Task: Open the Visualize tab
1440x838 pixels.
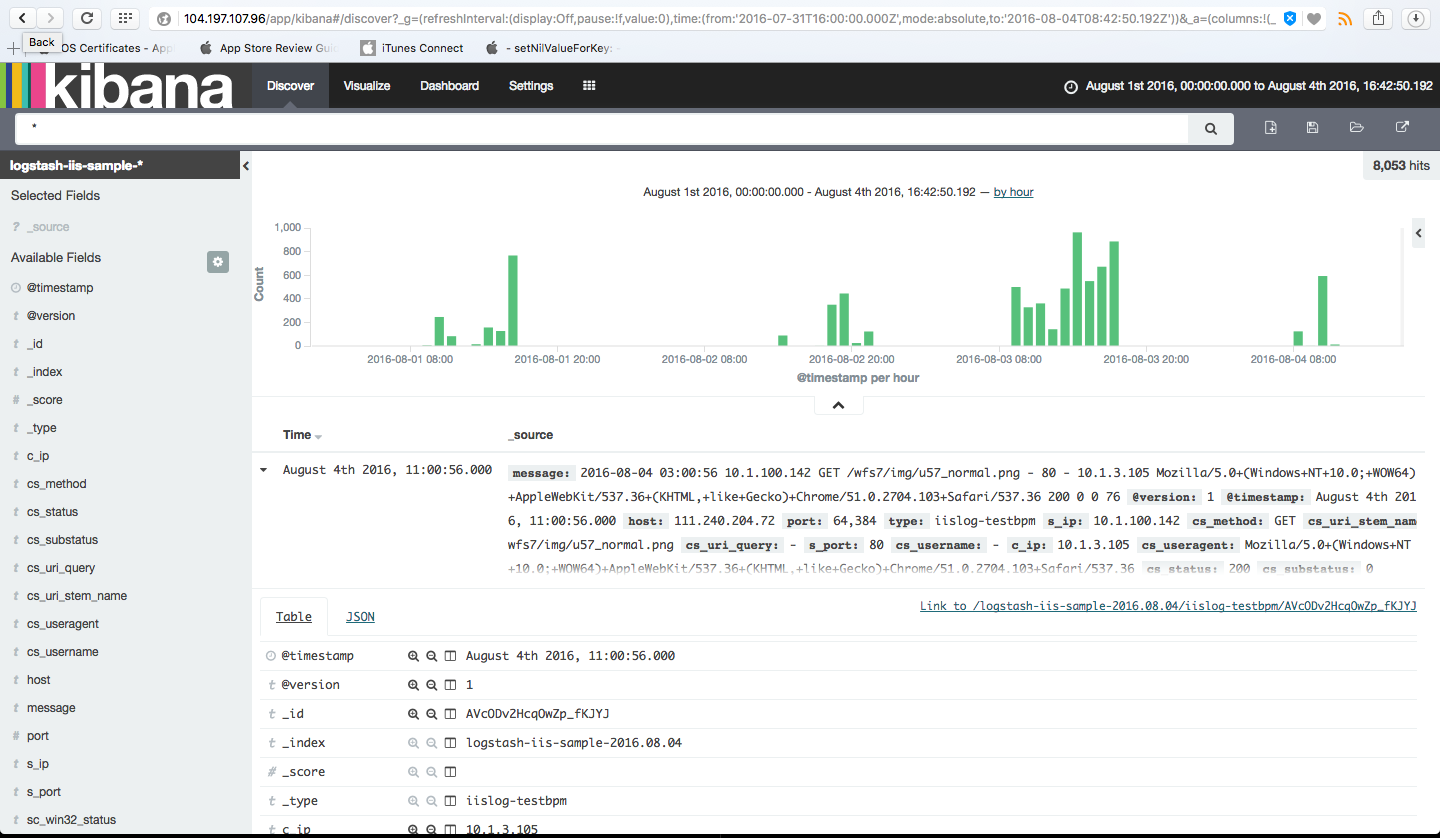Action: pos(367,86)
